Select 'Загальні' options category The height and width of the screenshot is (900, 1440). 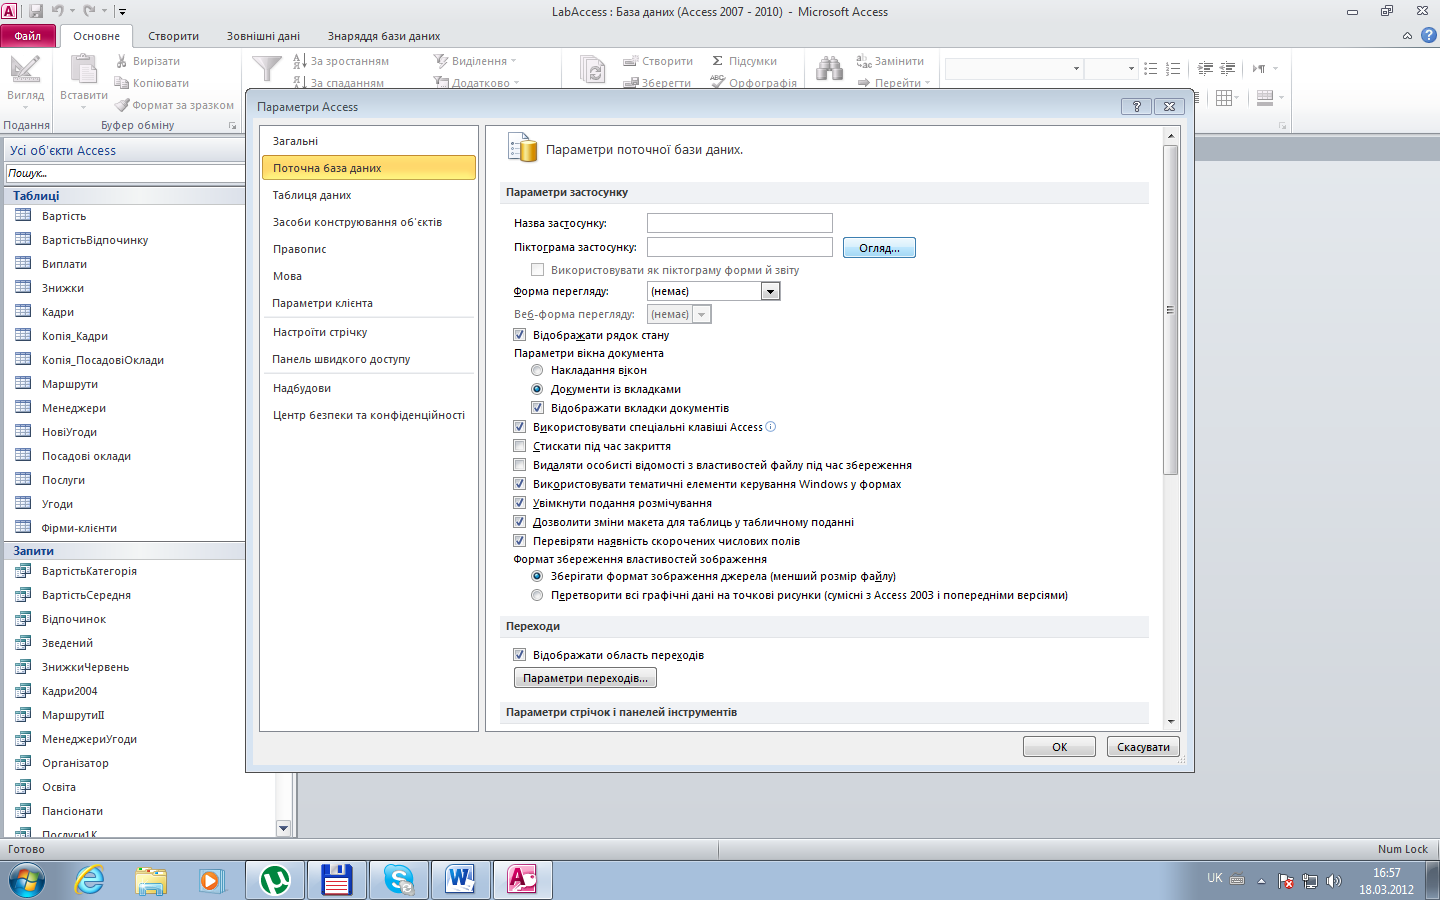368,141
